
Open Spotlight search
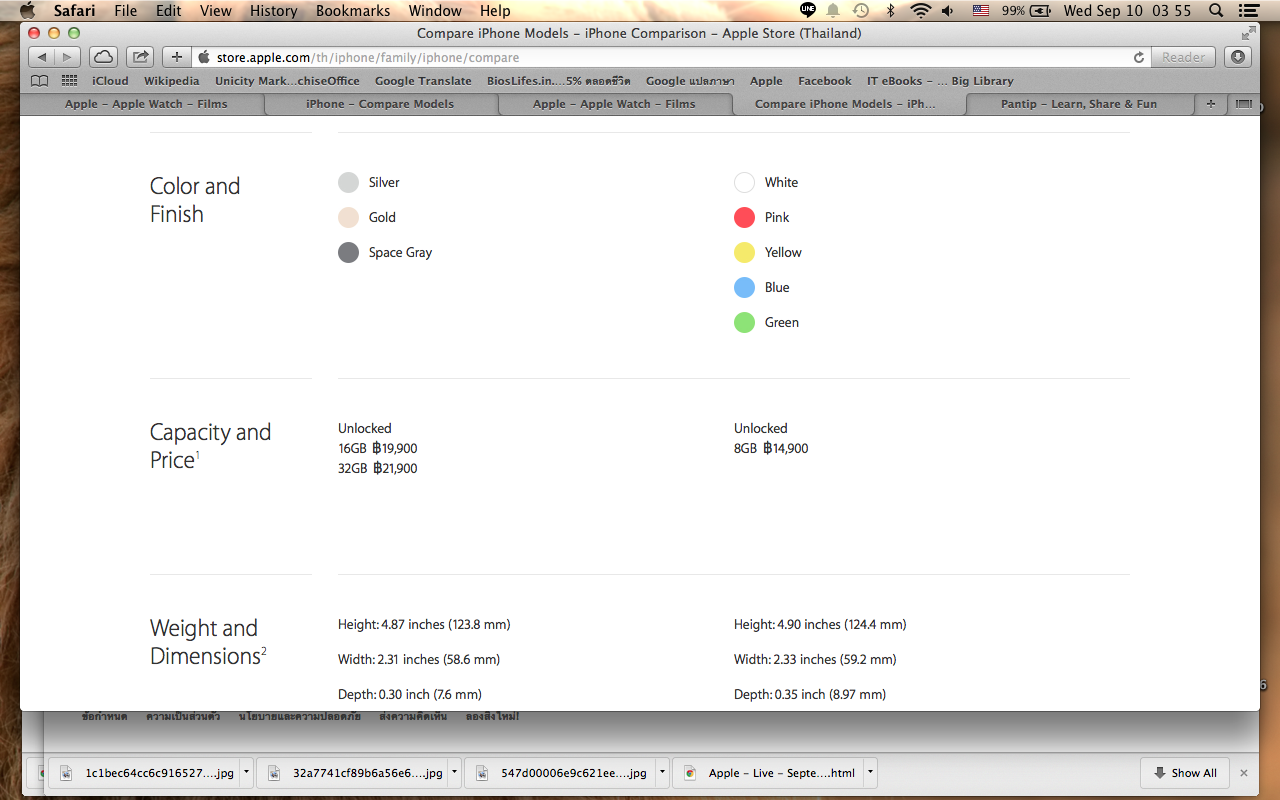pyautogui.click(x=1216, y=11)
